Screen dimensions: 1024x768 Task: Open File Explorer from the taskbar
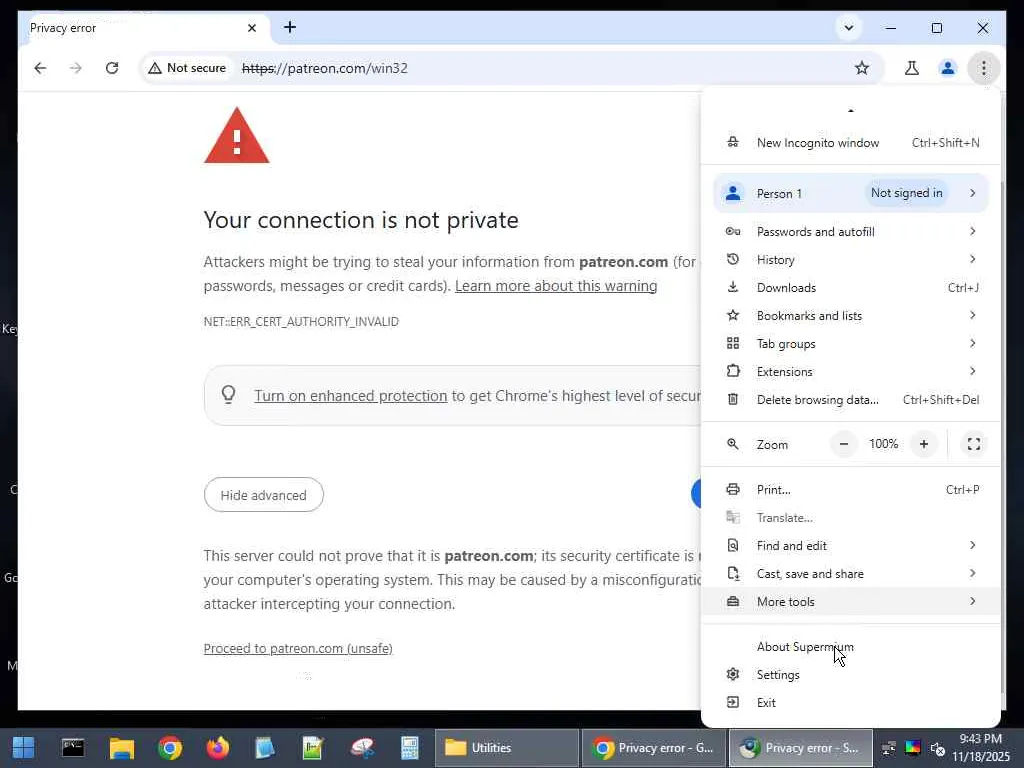point(121,748)
